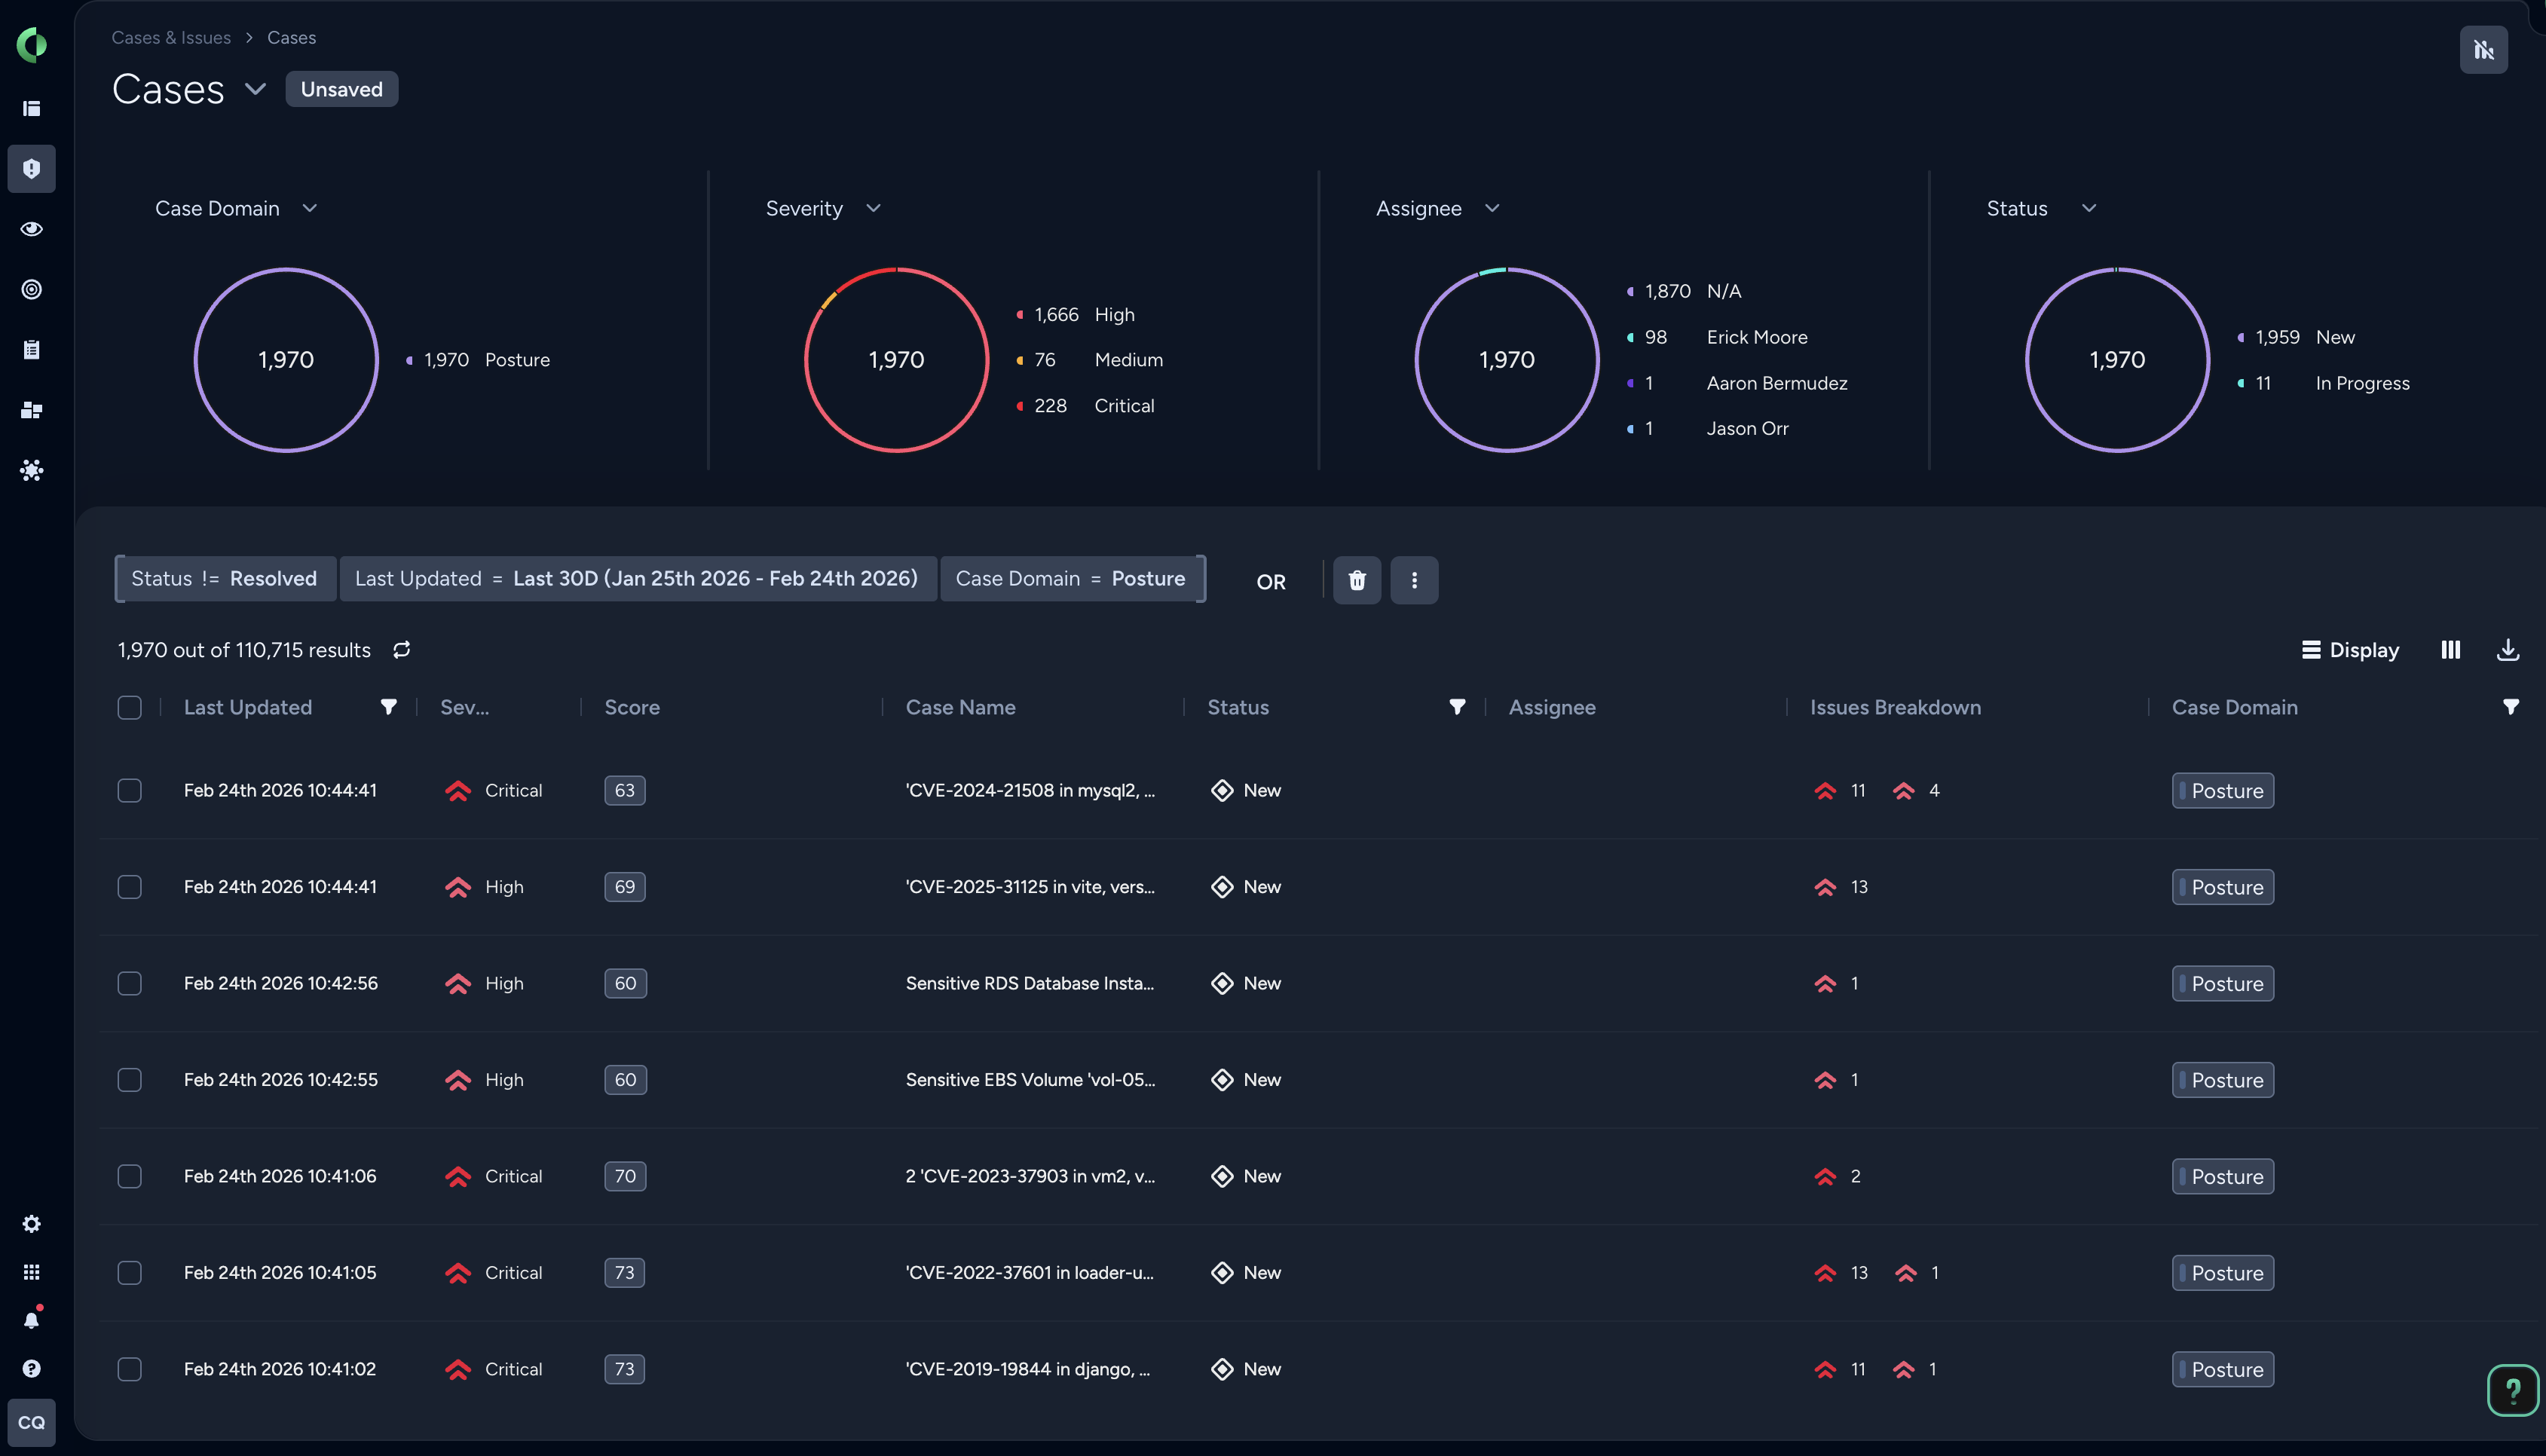Toggle the select-all checkbox in table header
The height and width of the screenshot is (1456, 2546).
click(130, 707)
